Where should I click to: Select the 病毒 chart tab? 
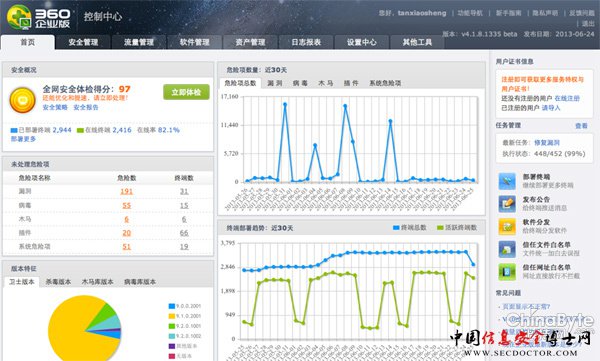pos(300,83)
